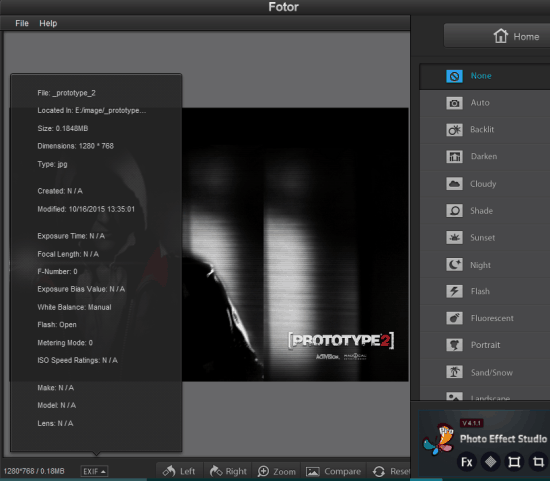This screenshot has height=481, width=550.
Task: Click the 'White Balance: Manual' entry
Action: pyautogui.click(x=74, y=307)
